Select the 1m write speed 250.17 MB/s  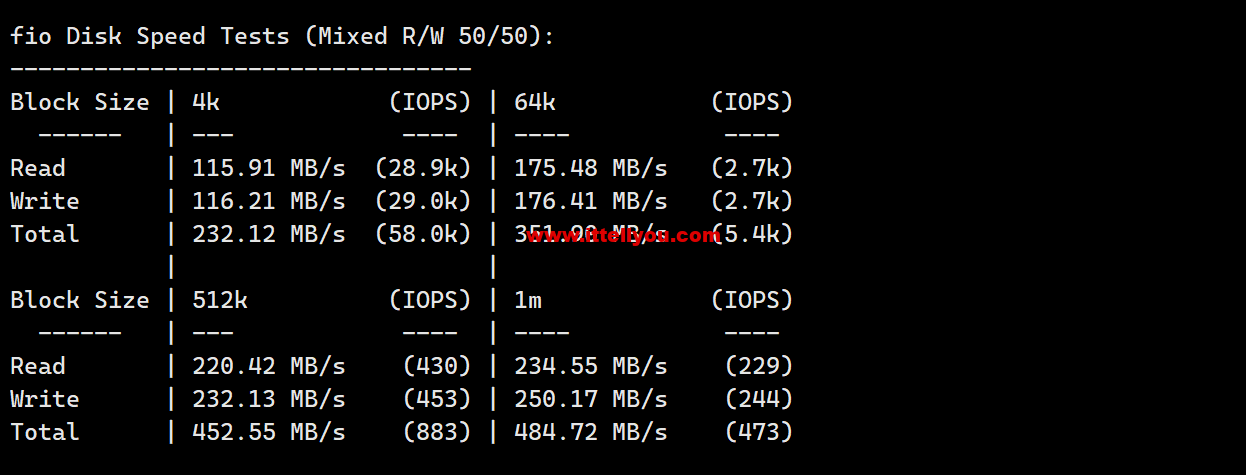(591, 399)
